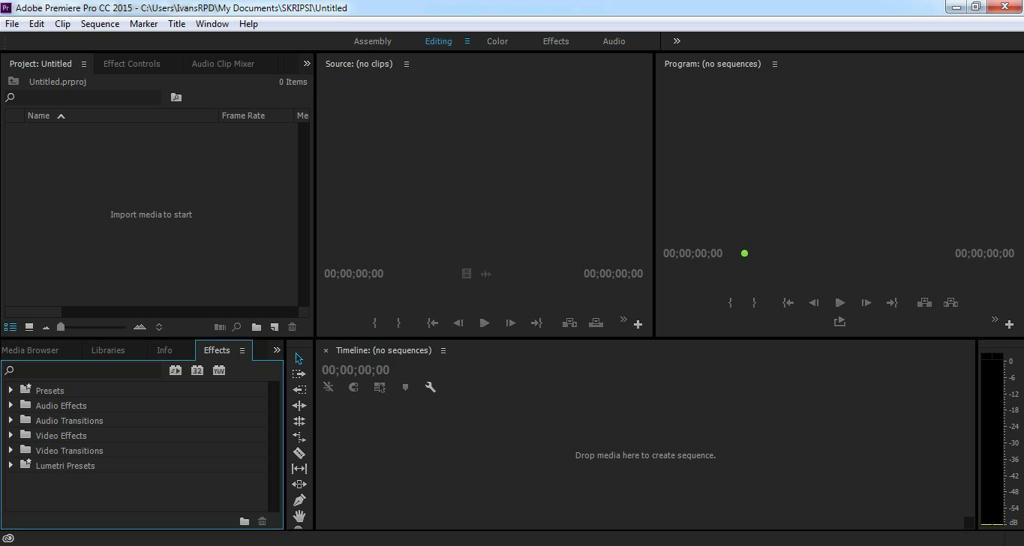Open Creative Cloud icon in status bar
This screenshot has height=546, width=1024.
click(8, 539)
